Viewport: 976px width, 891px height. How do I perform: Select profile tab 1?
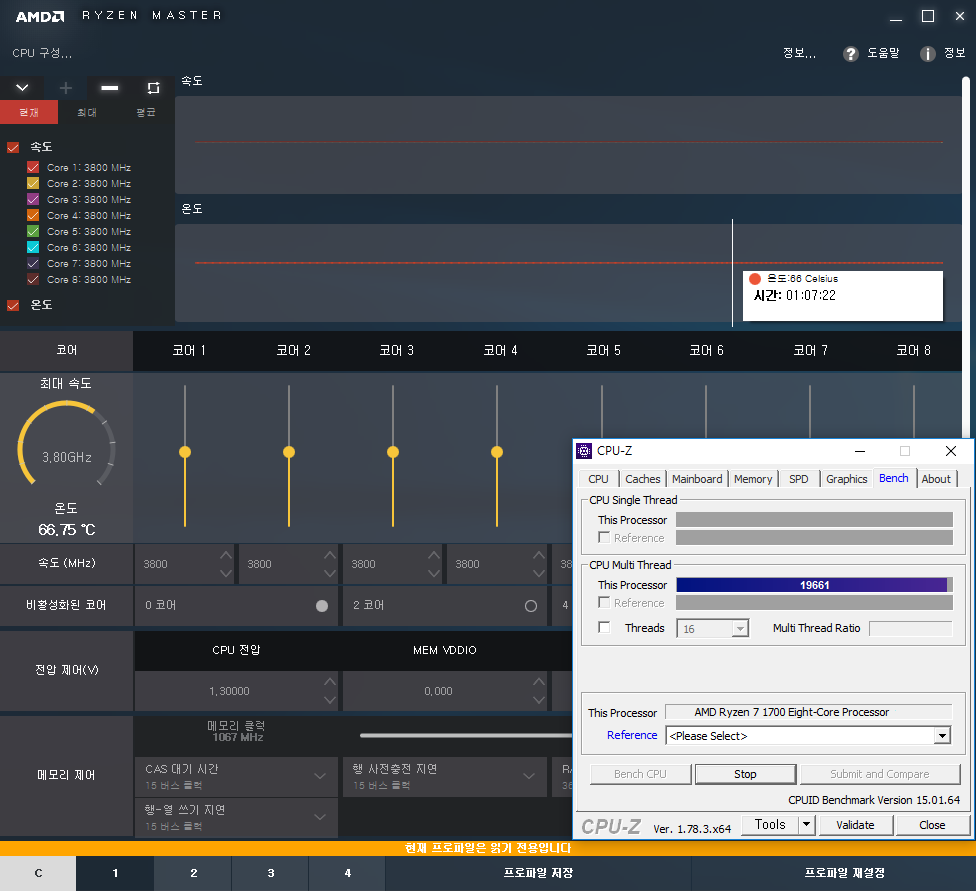tap(115, 873)
